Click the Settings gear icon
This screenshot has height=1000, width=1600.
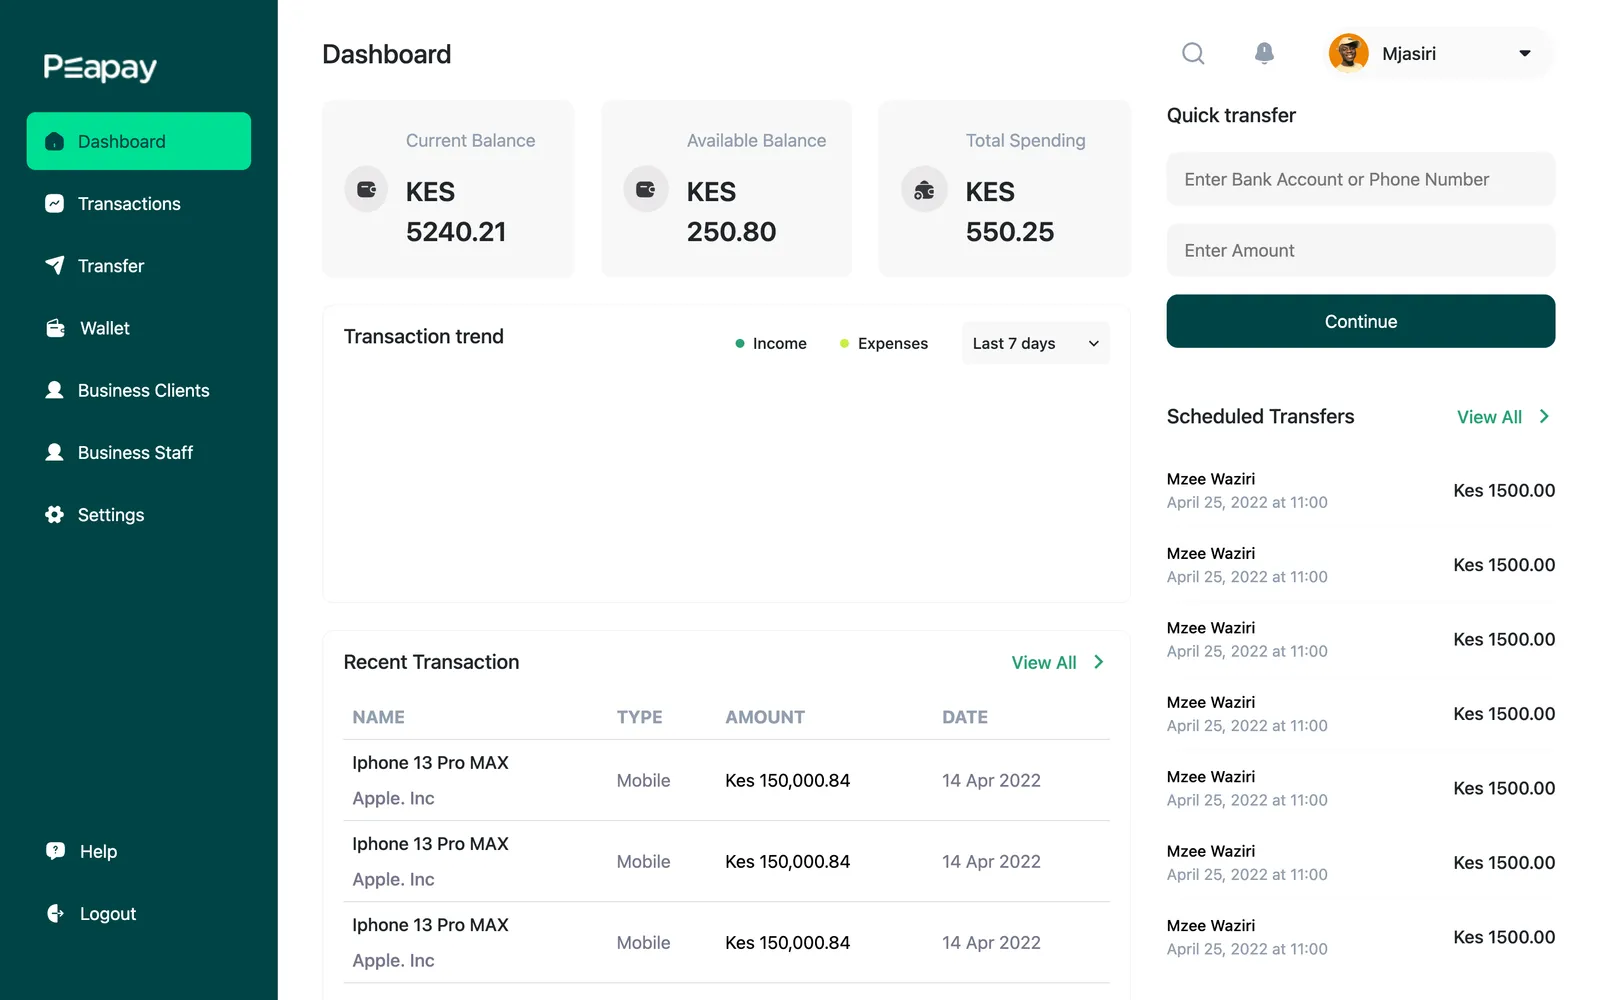(x=55, y=515)
